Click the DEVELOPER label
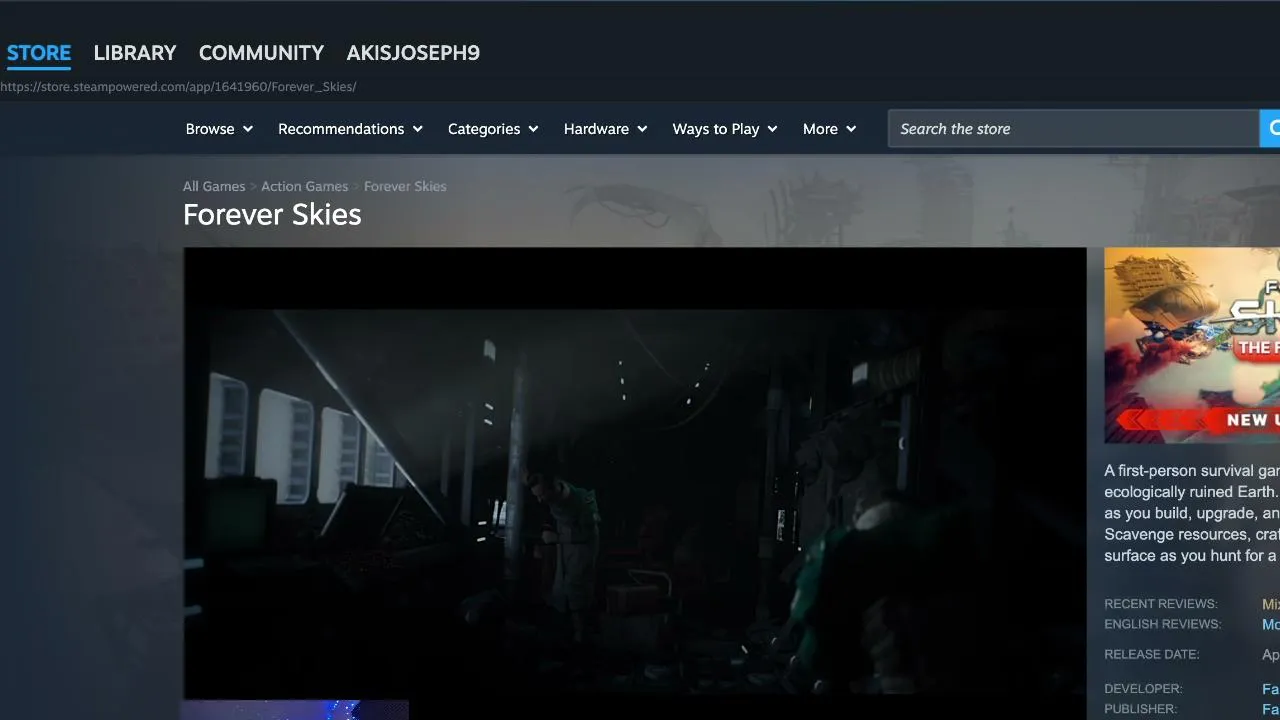Image resolution: width=1280 pixels, height=720 pixels. tap(1143, 689)
